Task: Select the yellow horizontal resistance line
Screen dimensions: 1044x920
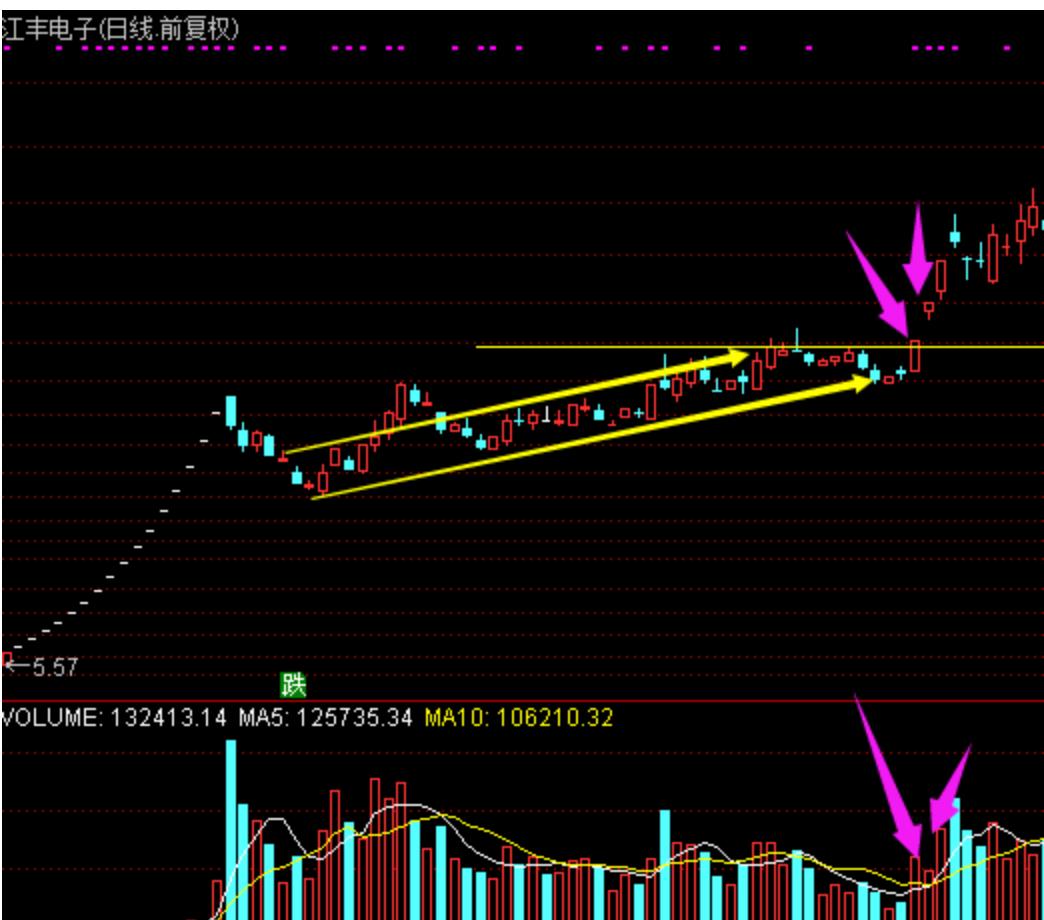Action: click(x=600, y=347)
